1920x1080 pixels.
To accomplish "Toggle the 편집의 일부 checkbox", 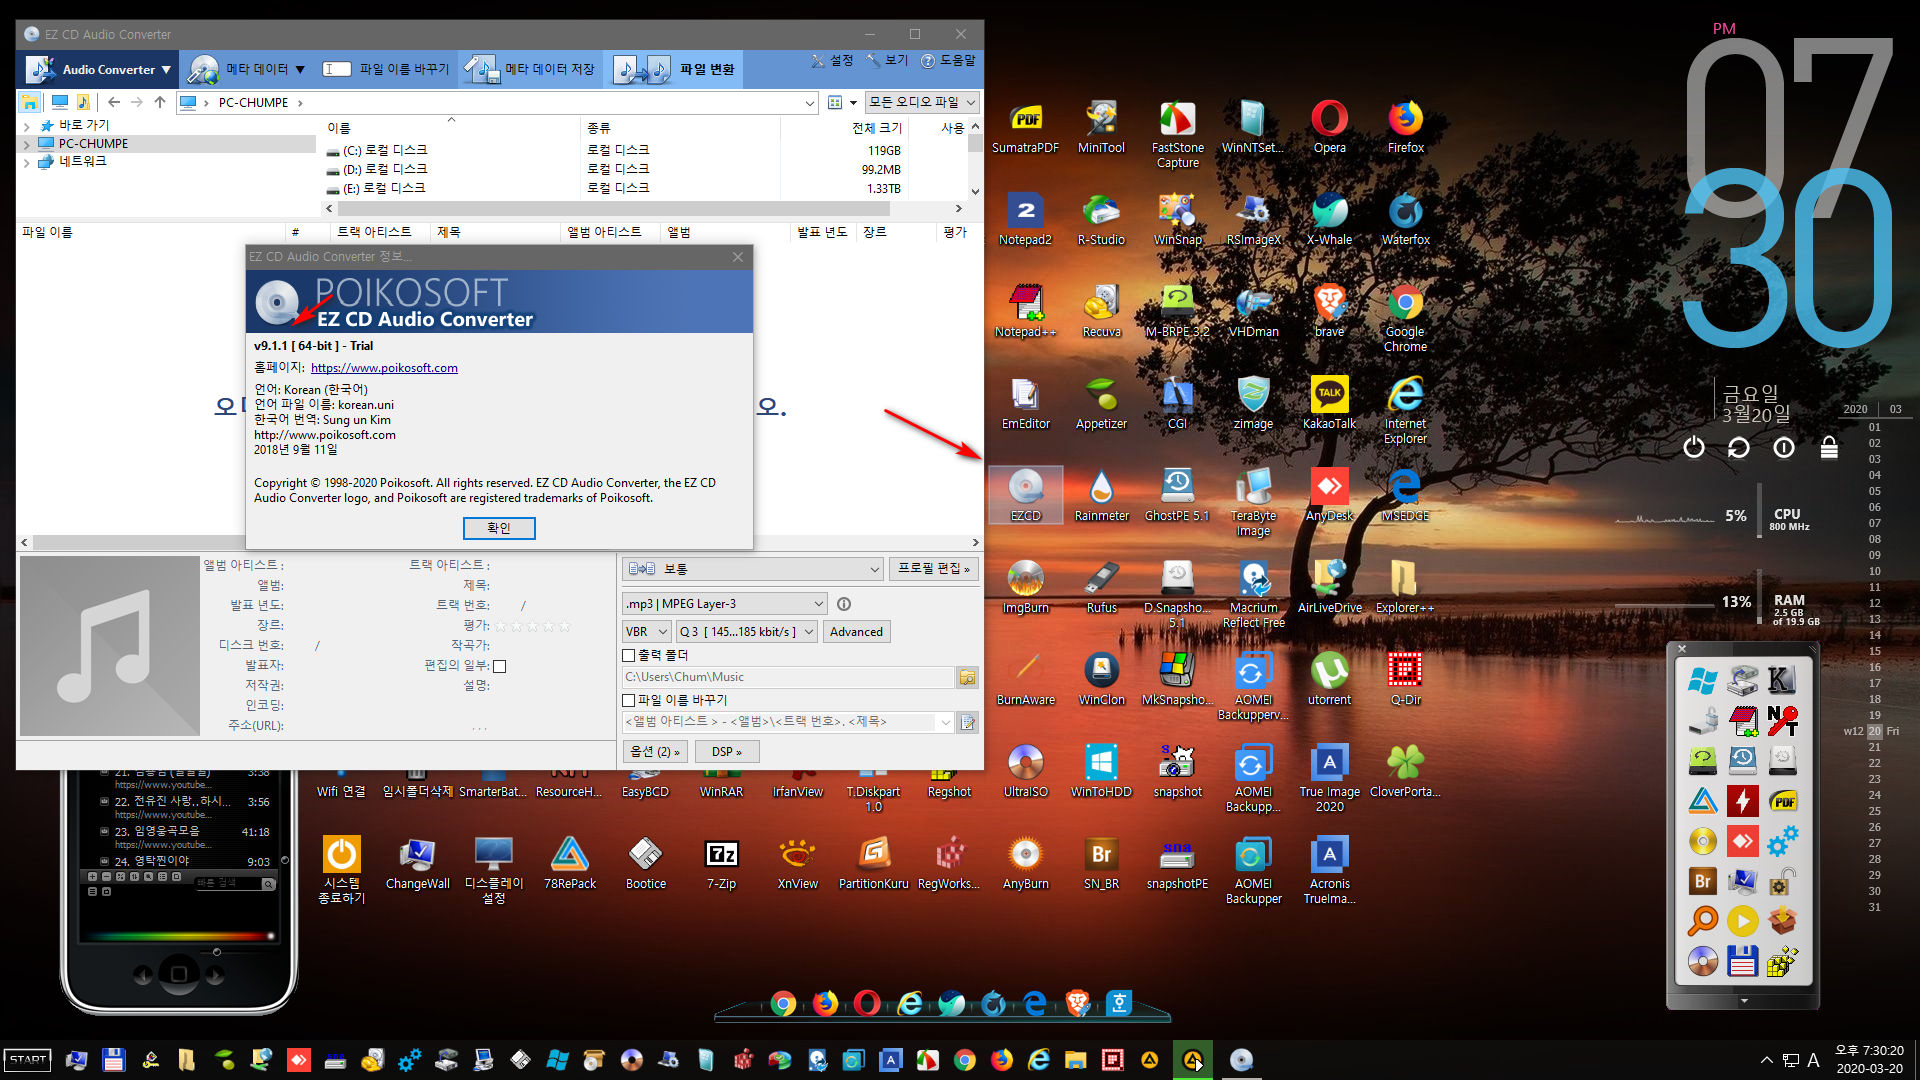I will (x=500, y=666).
